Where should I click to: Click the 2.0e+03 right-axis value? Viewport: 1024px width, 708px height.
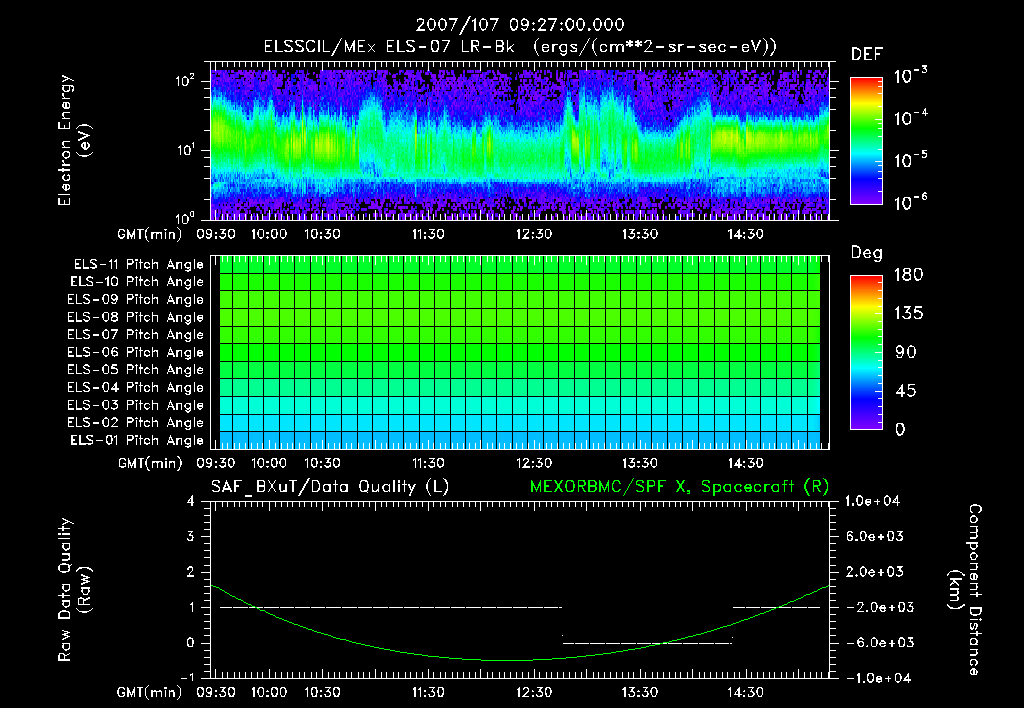pyautogui.click(x=875, y=572)
